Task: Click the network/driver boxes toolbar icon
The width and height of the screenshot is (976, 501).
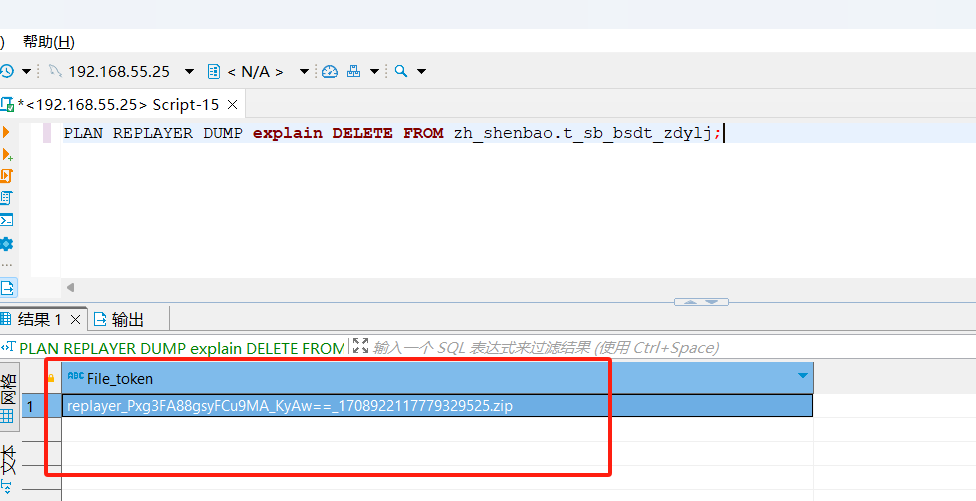Action: [354, 71]
